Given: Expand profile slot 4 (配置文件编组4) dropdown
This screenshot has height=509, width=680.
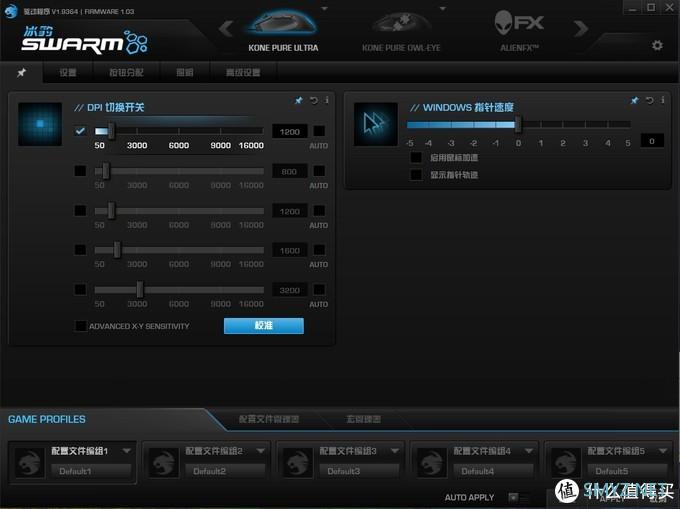Looking at the screenshot, I should coord(529,451).
